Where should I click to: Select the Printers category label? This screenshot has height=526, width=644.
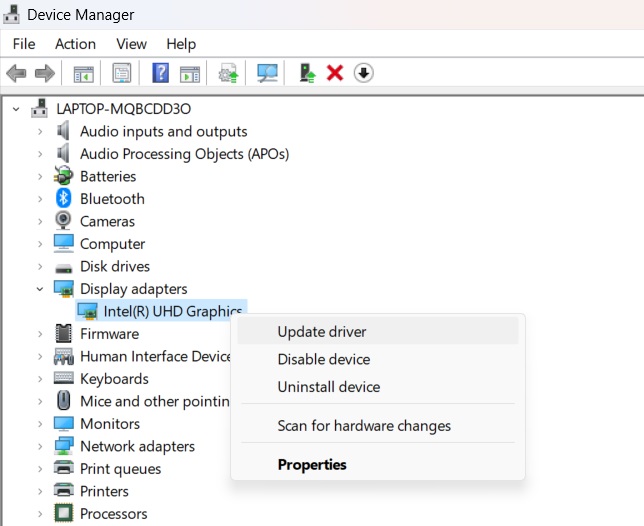click(x=104, y=491)
